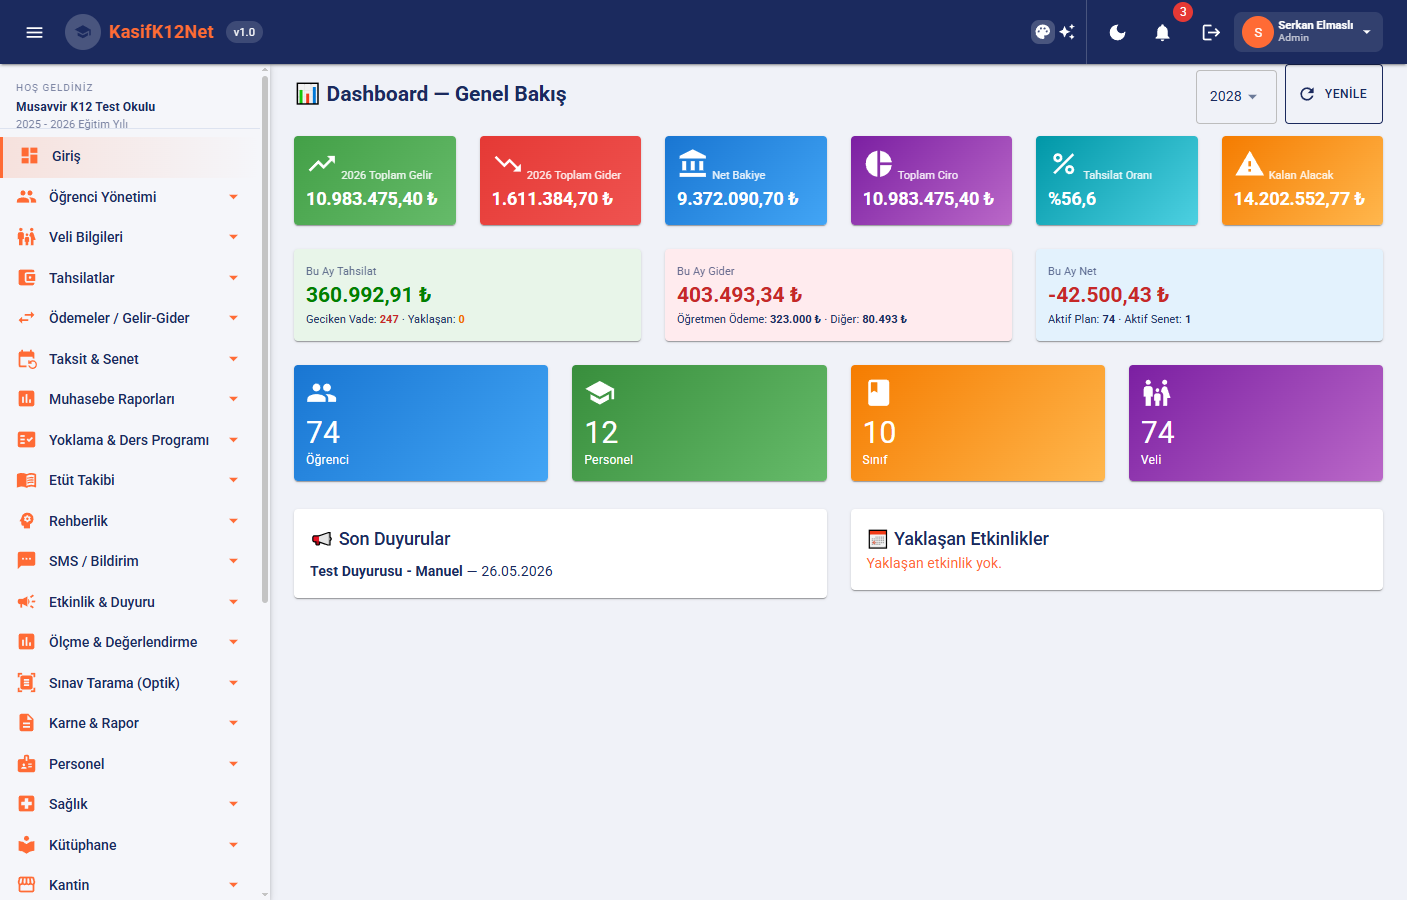Open Yoklama & Ders Programı menu
Screen dimensions: 1407x900
[x=130, y=440]
